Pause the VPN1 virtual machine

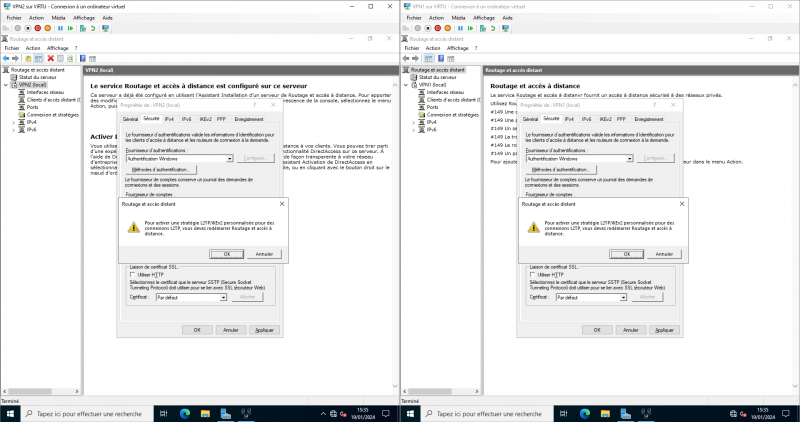point(460,29)
